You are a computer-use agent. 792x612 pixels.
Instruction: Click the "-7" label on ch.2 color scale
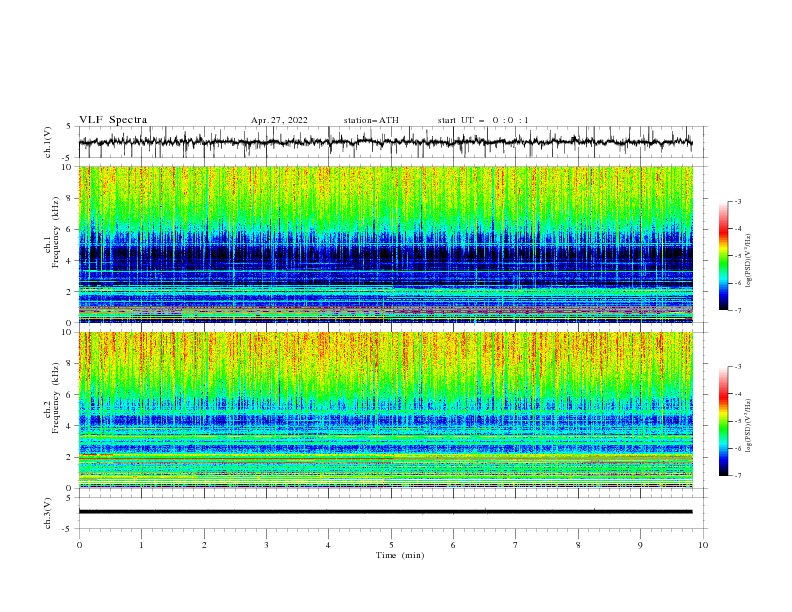point(737,475)
